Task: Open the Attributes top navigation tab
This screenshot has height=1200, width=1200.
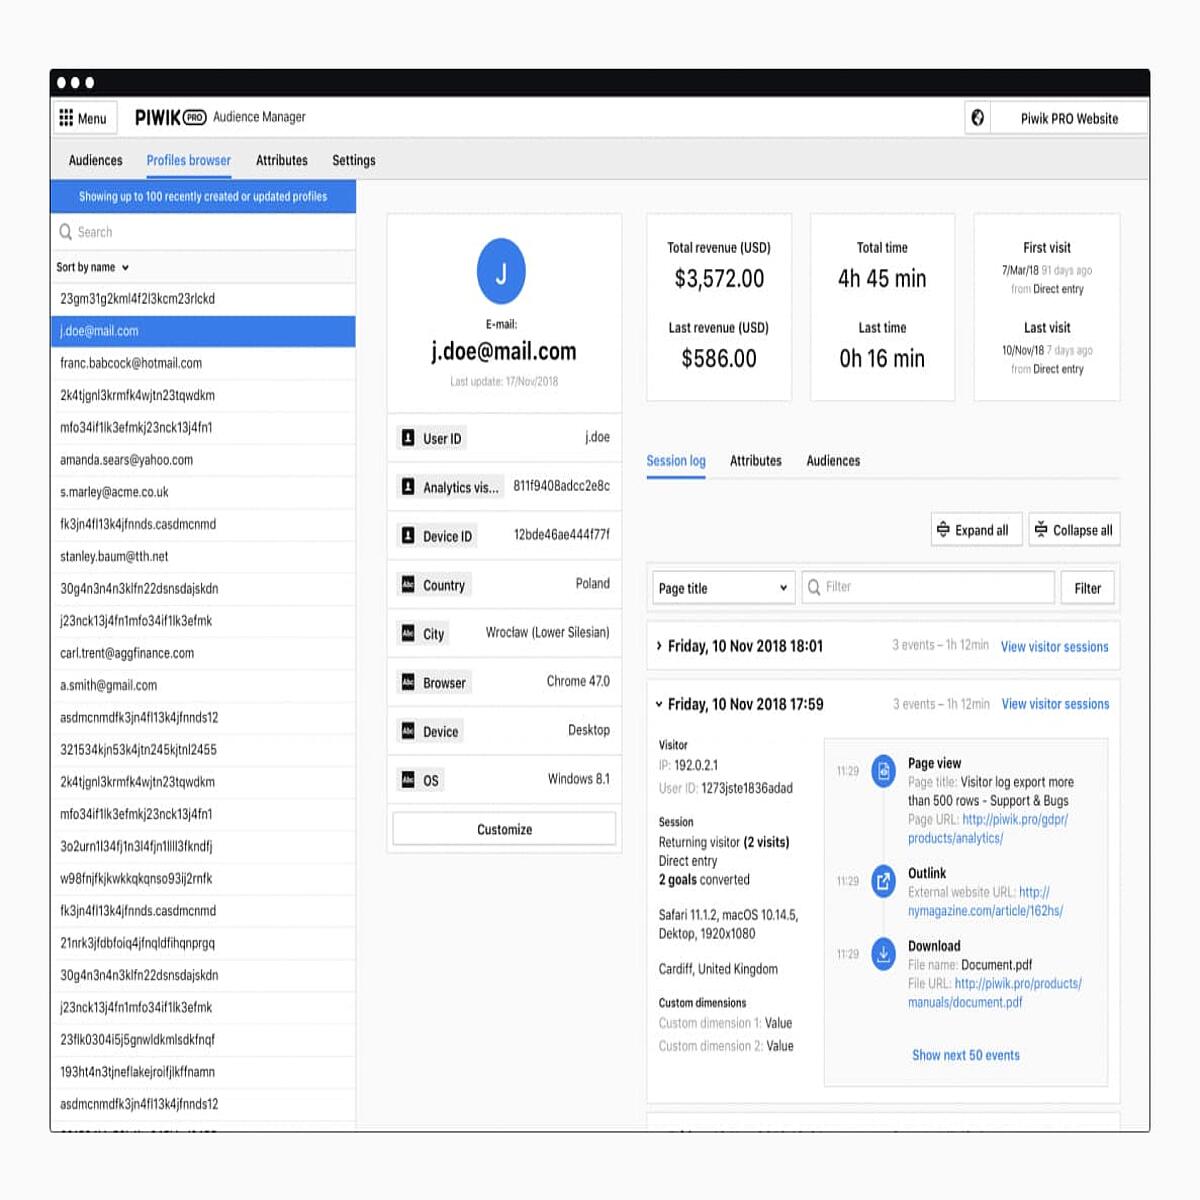Action: tap(282, 160)
